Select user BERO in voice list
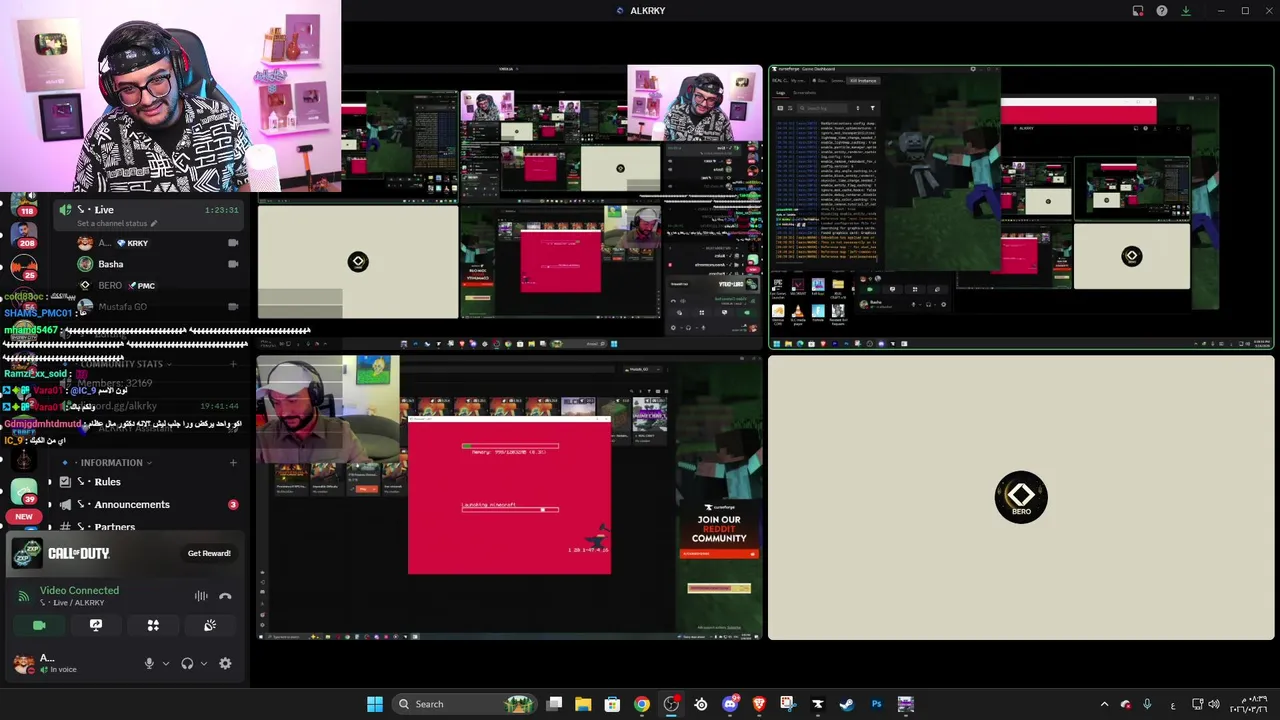The width and height of the screenshot is (1280, 720). coord(110,286)
